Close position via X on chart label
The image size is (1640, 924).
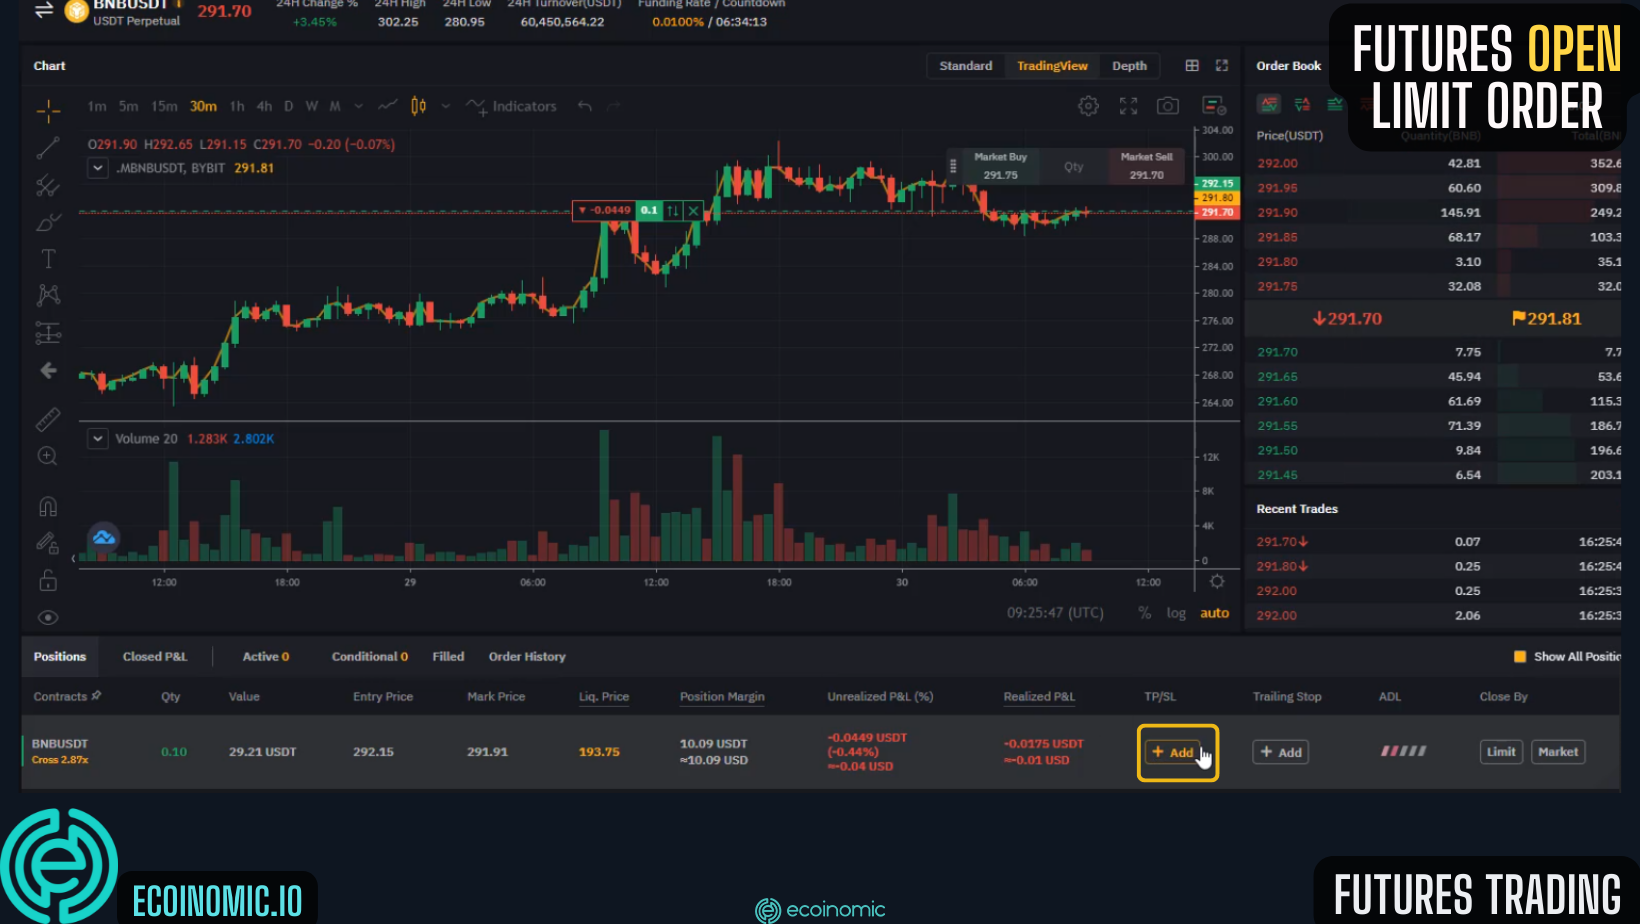pos(693,210)
